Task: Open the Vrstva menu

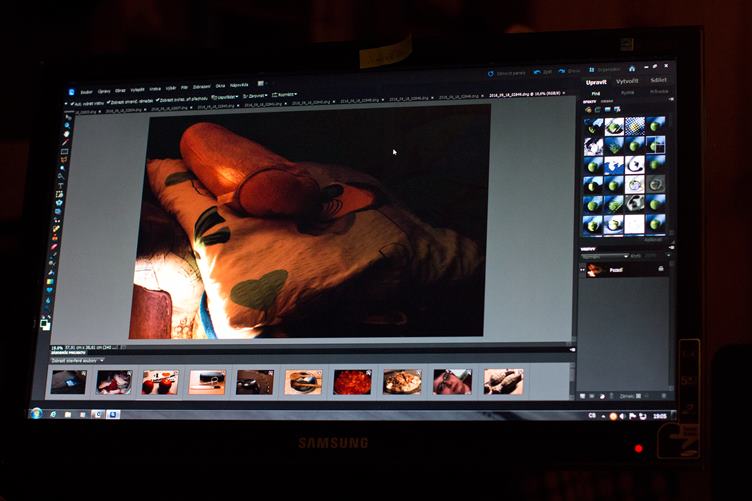Action: pos(155,89)
